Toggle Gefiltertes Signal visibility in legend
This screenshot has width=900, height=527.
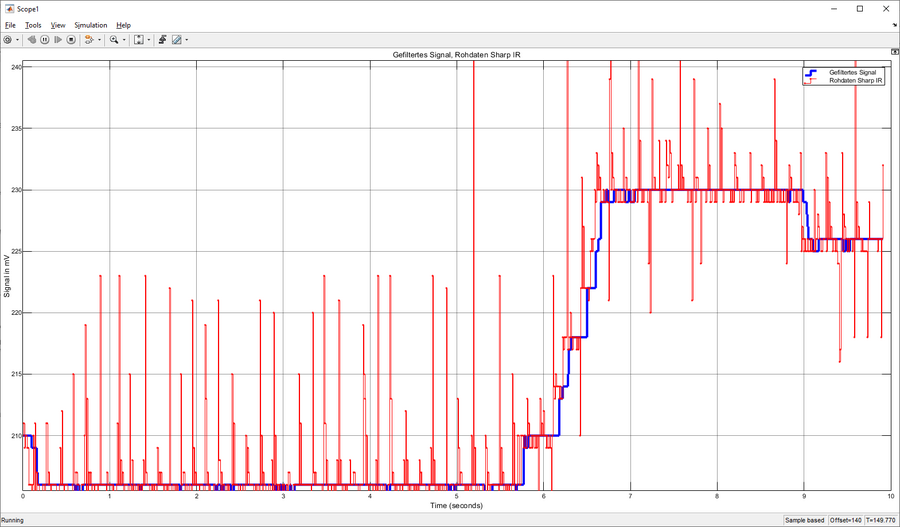point(852,73)
